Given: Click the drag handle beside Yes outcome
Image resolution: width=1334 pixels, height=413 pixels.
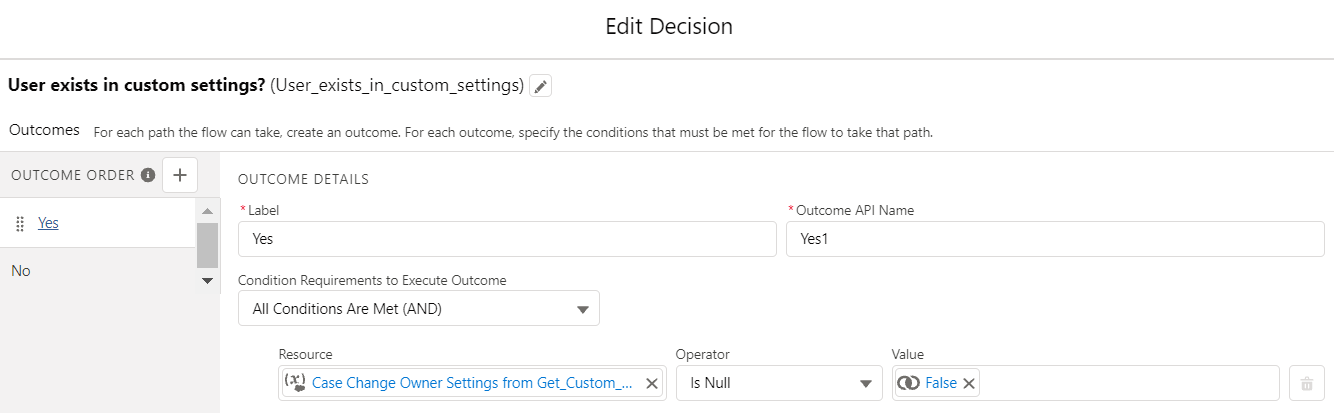Looking at the screenshot, I should tap(20, 224).
